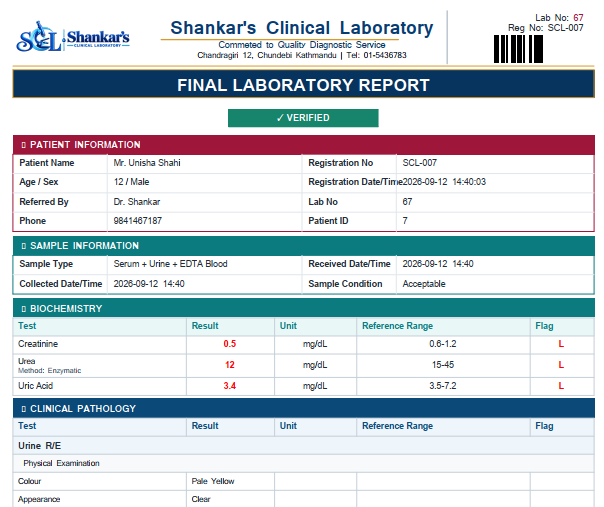Click Uric Acid result 3.4
Viewport: 604px width, 507px height.
tap(230, 386)
